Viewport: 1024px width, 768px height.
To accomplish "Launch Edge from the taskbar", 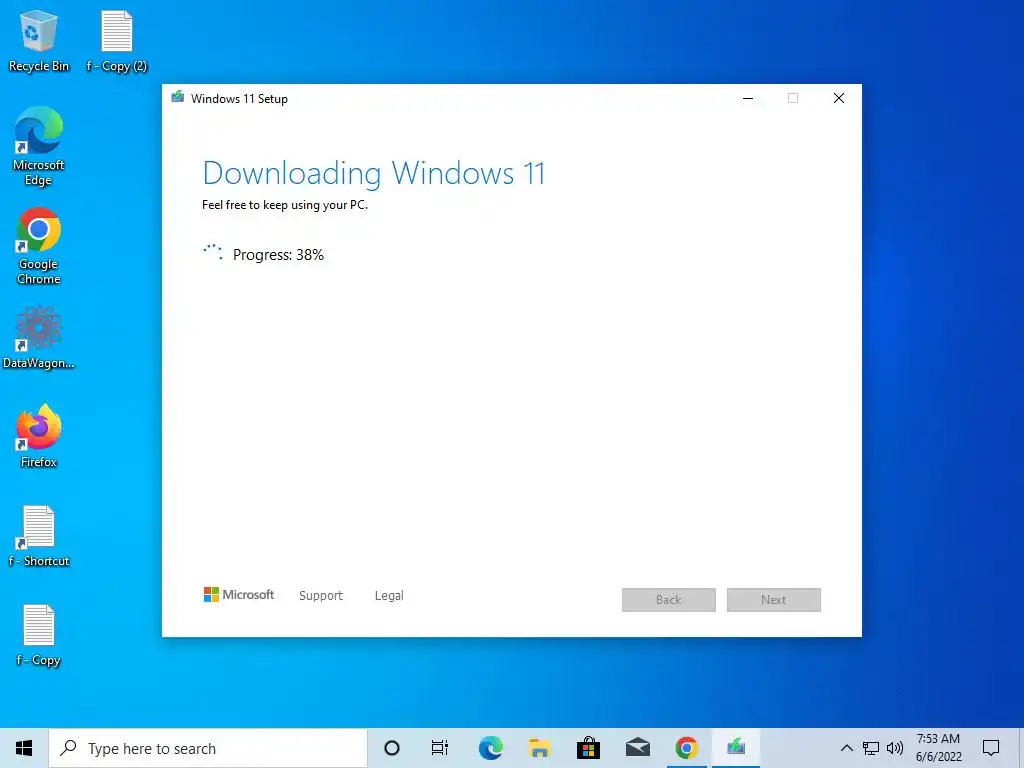I will pyautogui.click(x=490, y=748).
